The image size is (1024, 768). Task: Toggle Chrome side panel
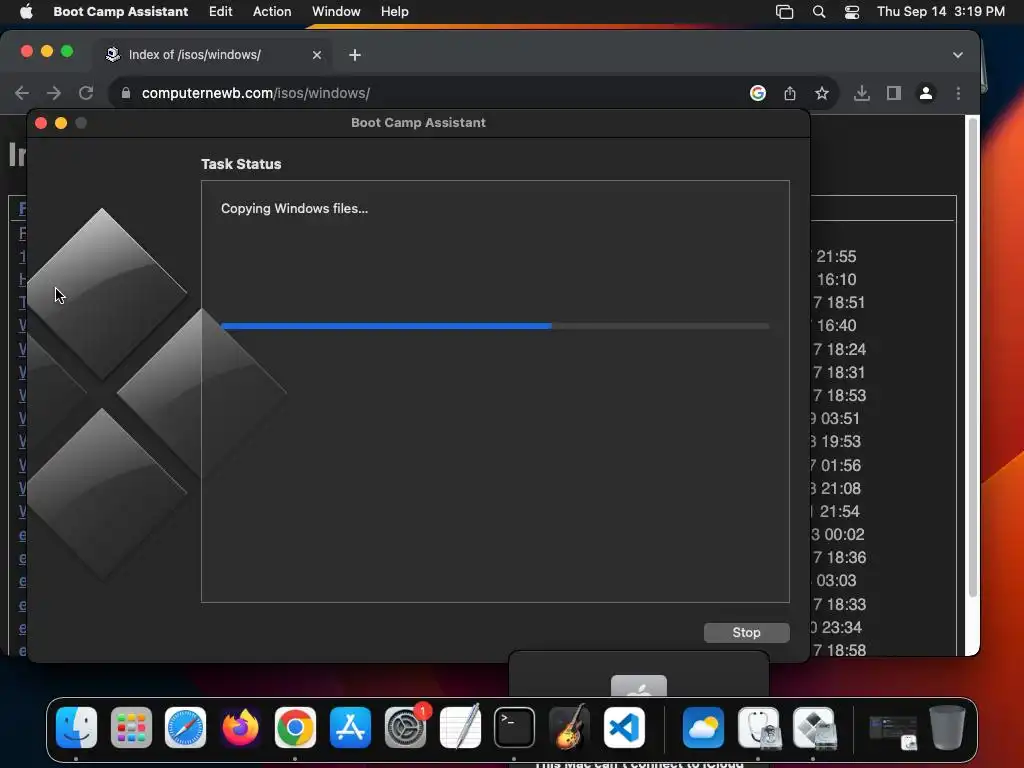(x=894, y=93)
